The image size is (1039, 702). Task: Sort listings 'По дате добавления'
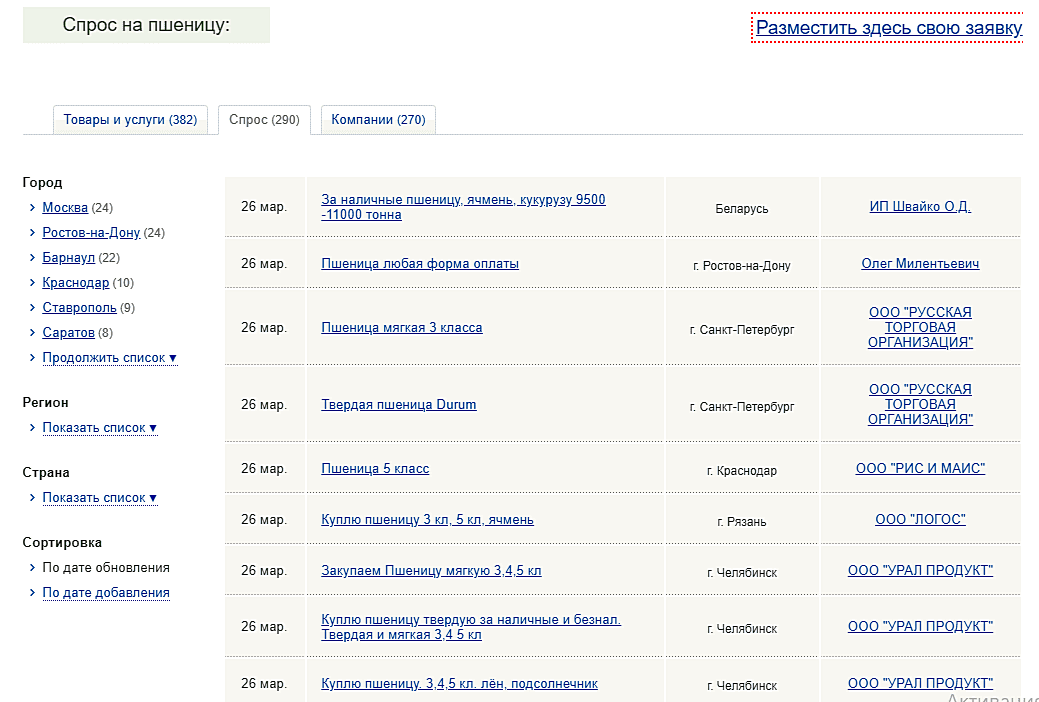[105, 593]
